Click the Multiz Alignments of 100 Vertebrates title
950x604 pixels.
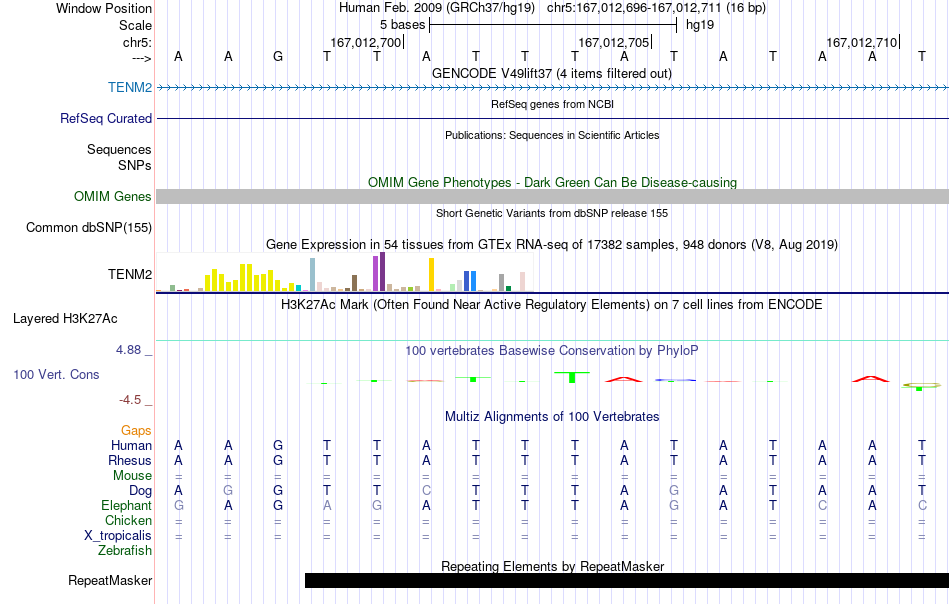click(x=552, y=417)
